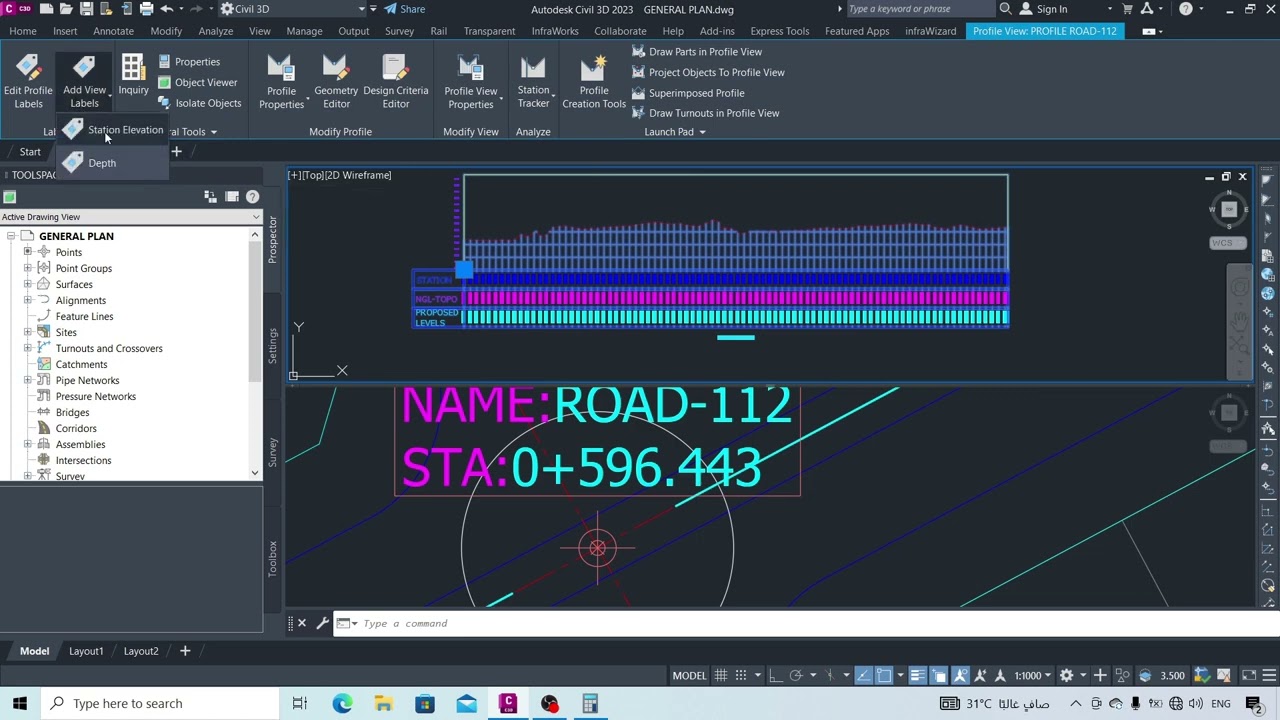Open Profile Creation Tools
Image resolution: width=1280 pixels, height=720 pixels.
[594, 80]
